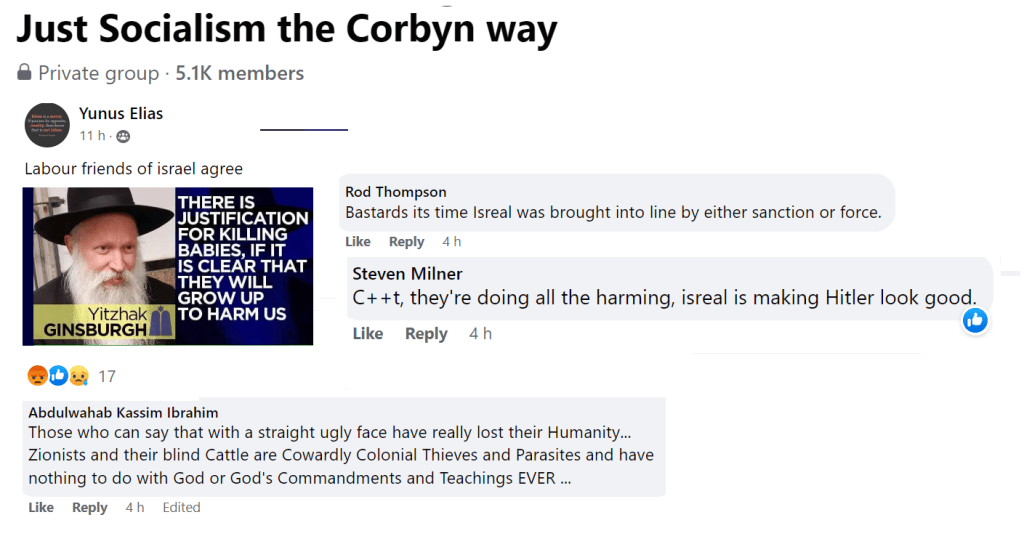Click the thumbs-up reaction emoji under post
Image resolution: width=1024 pixels, height=544 pixels.
tap(57, 376)
